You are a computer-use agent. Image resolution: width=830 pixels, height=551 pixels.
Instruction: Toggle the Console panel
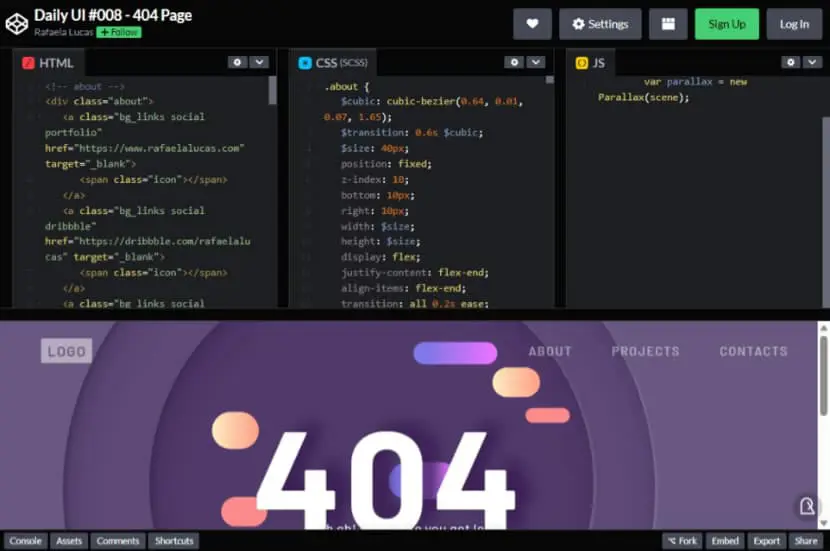25,541
